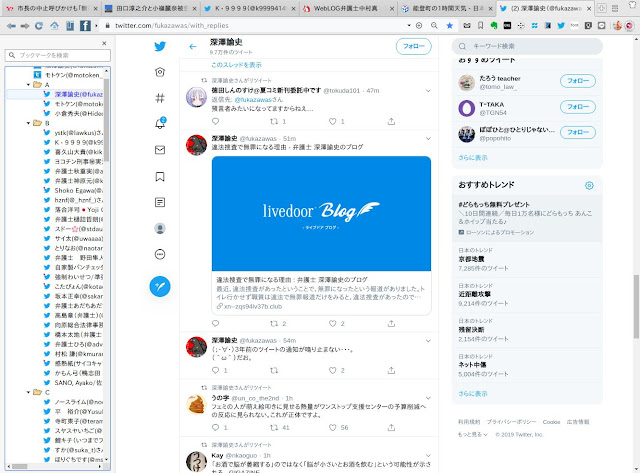This screenshot has width=640, height=473.
Task: Close the 深澤諭史 Twitter tab
Action: click(x=589, y=8)
